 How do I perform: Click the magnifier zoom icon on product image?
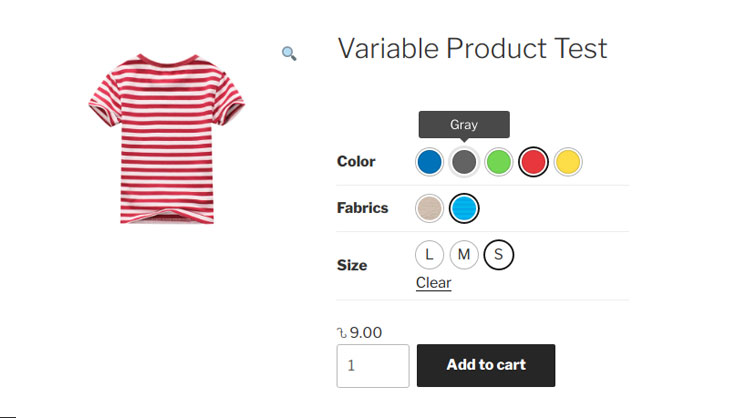coord(289,54)
